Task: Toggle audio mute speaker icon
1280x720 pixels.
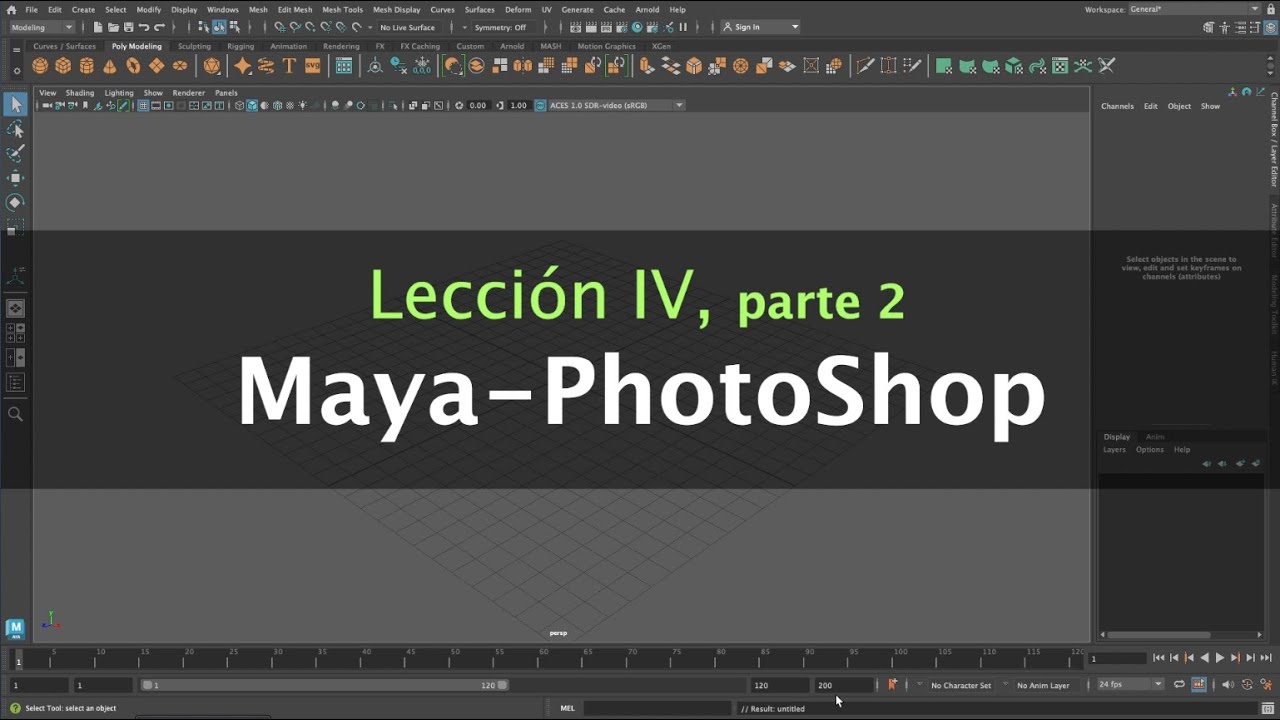Action: [1228, 685]
